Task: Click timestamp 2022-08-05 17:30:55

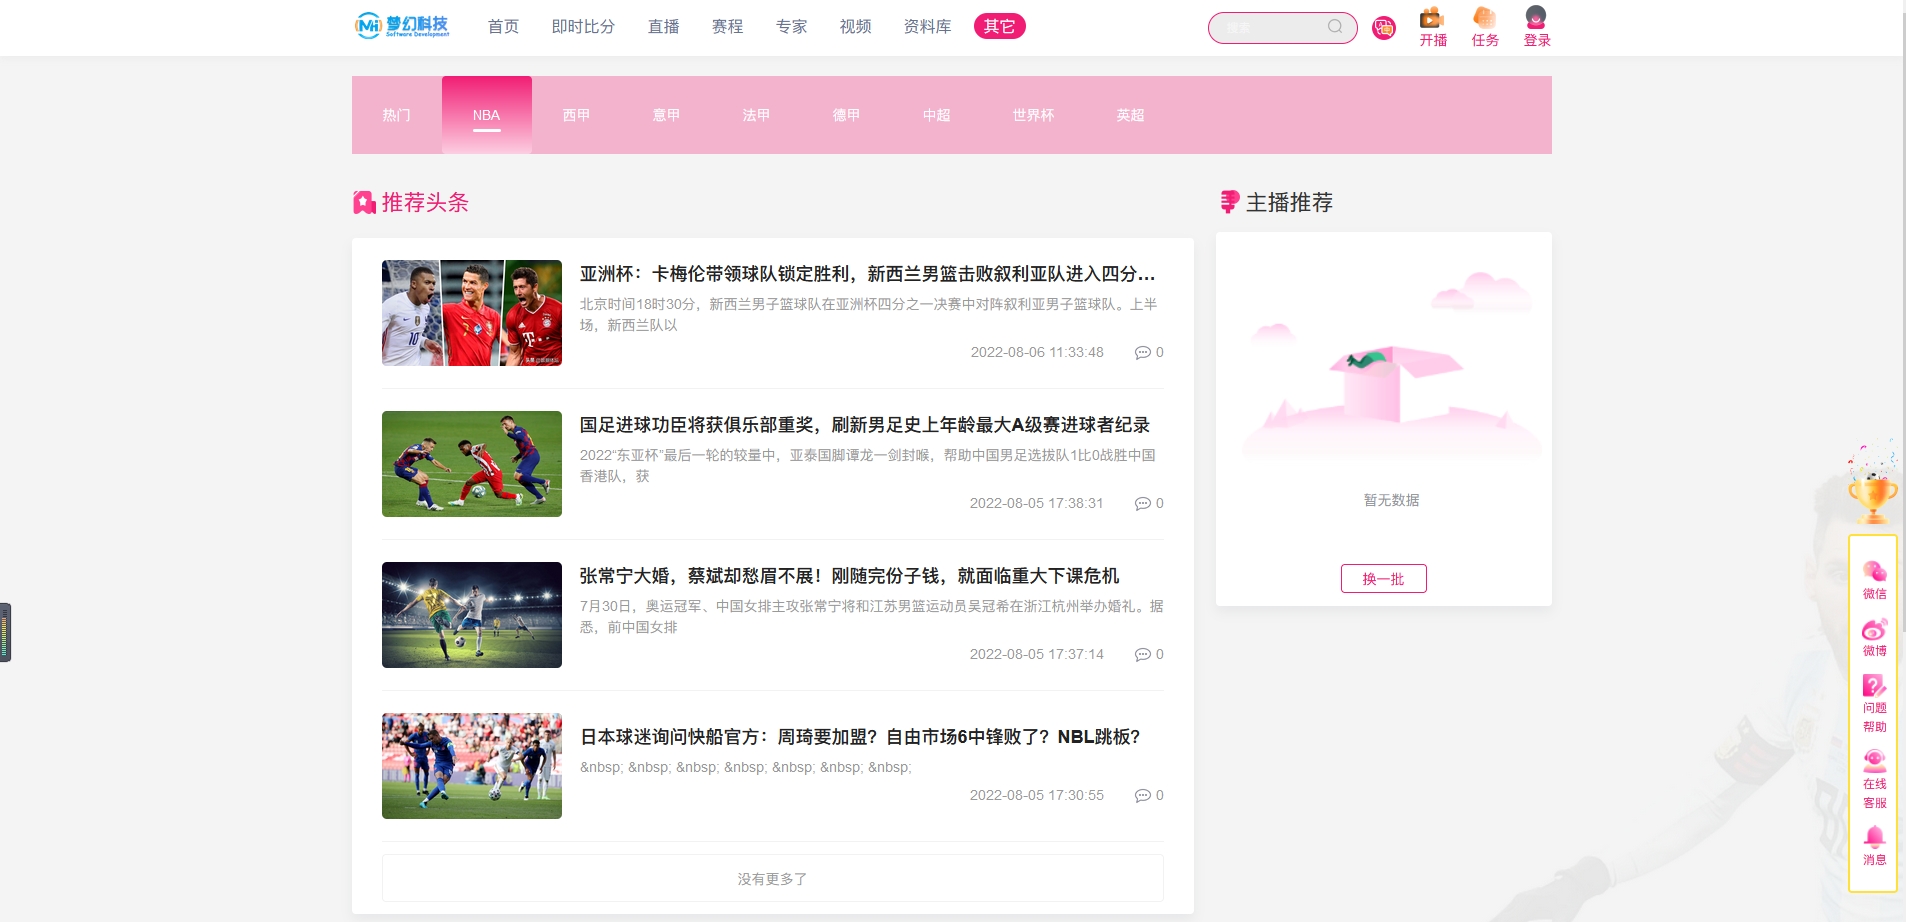Action: [1037, 796]
